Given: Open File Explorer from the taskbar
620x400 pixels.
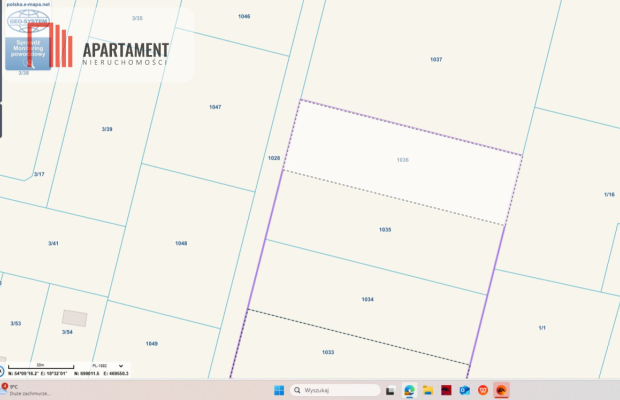Looking at the screenshot, I should (427, 390).
